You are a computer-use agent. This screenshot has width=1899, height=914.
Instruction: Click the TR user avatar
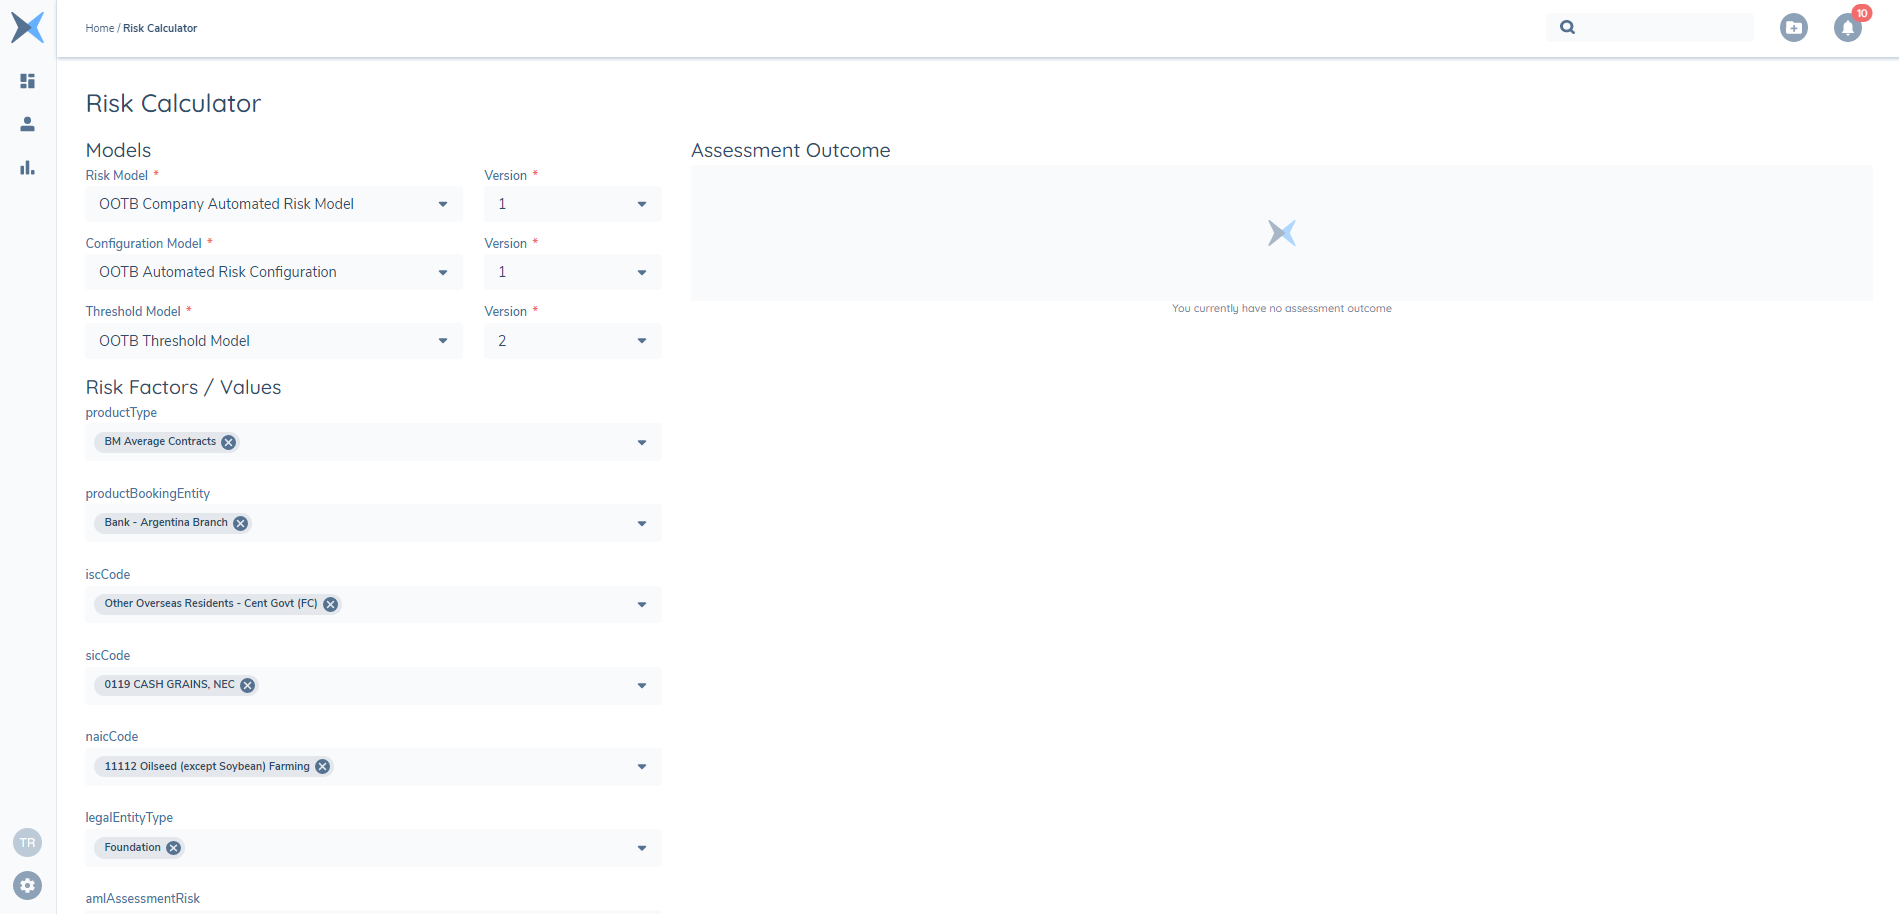[x=28, y=842]
